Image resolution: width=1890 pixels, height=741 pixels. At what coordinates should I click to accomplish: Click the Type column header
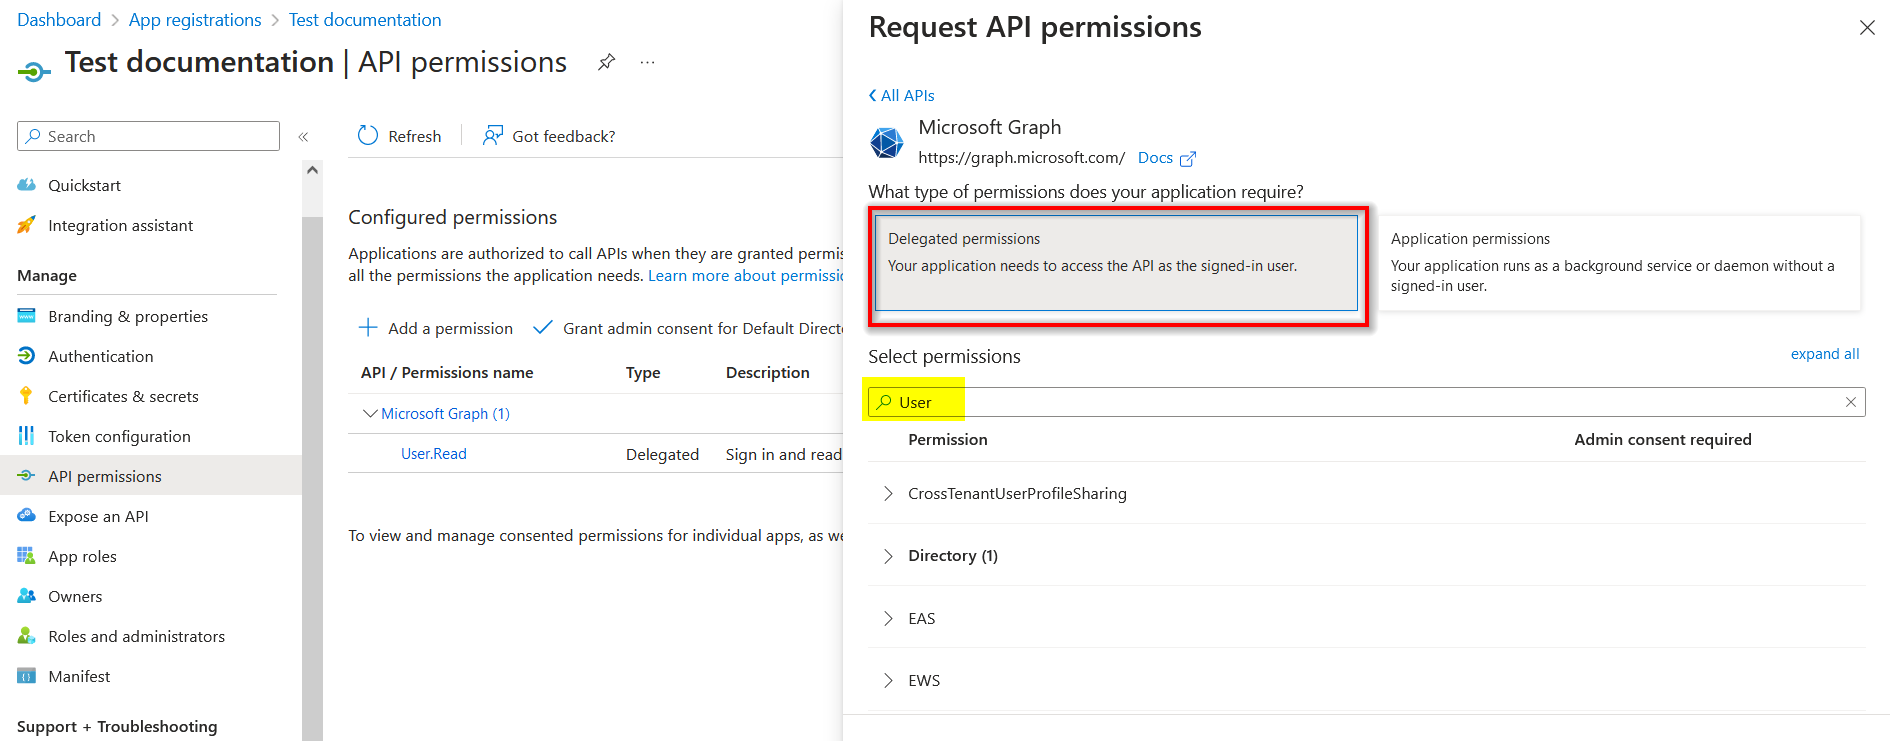click(643, 372)
